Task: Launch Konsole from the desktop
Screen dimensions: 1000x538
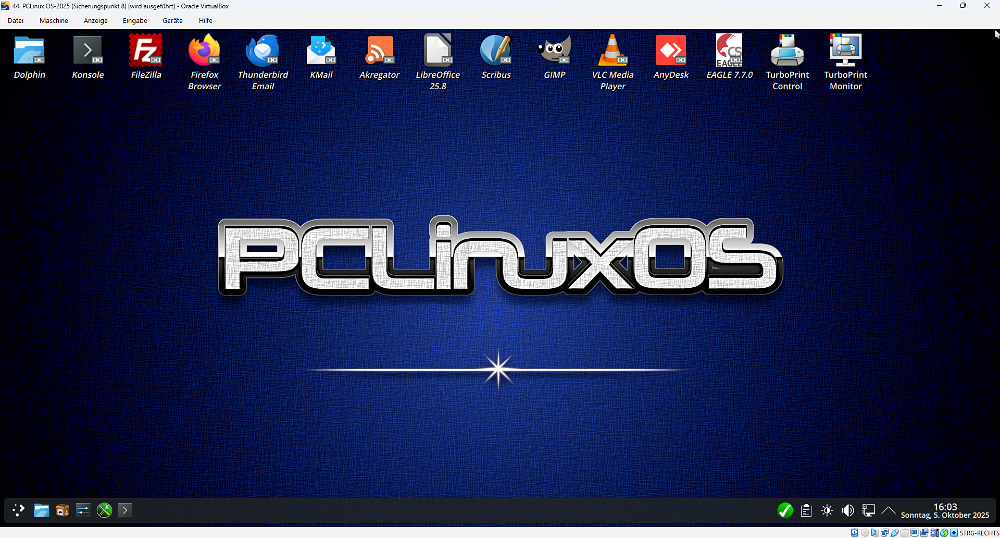Action: point(88,50)
